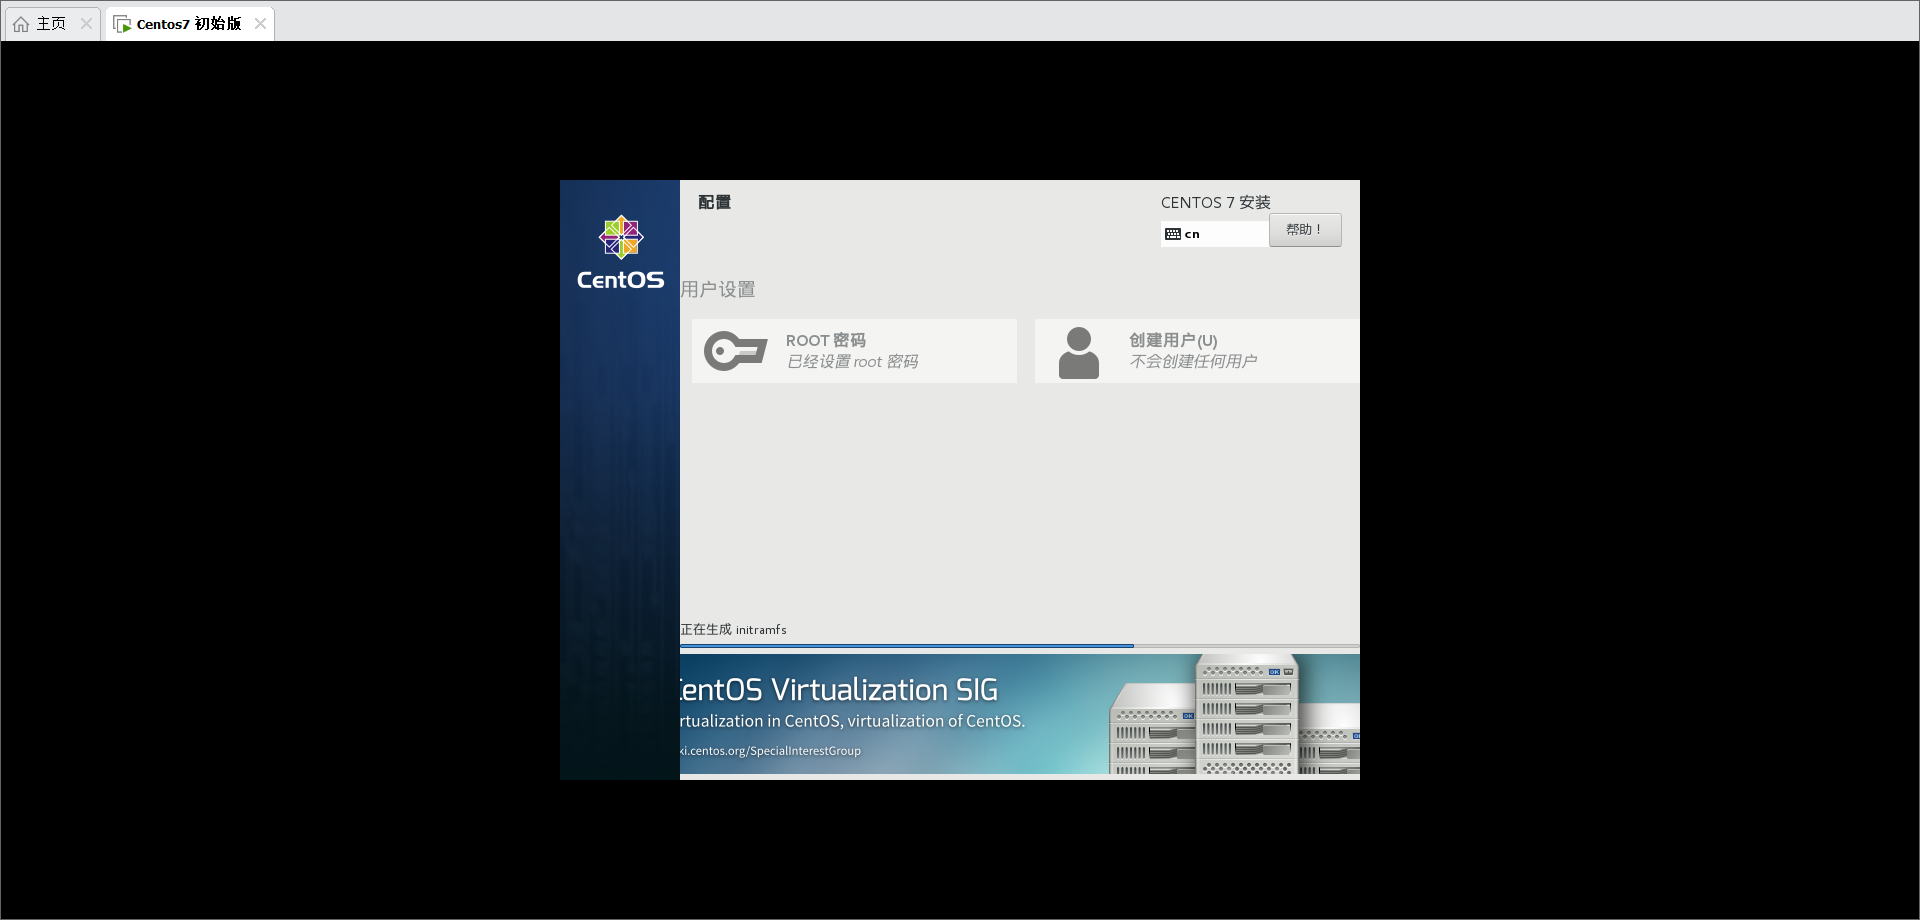Click the CentOS logo in sidebar
The height and width of the screenshot is (920, 1920).
click(x=620, y=253)
